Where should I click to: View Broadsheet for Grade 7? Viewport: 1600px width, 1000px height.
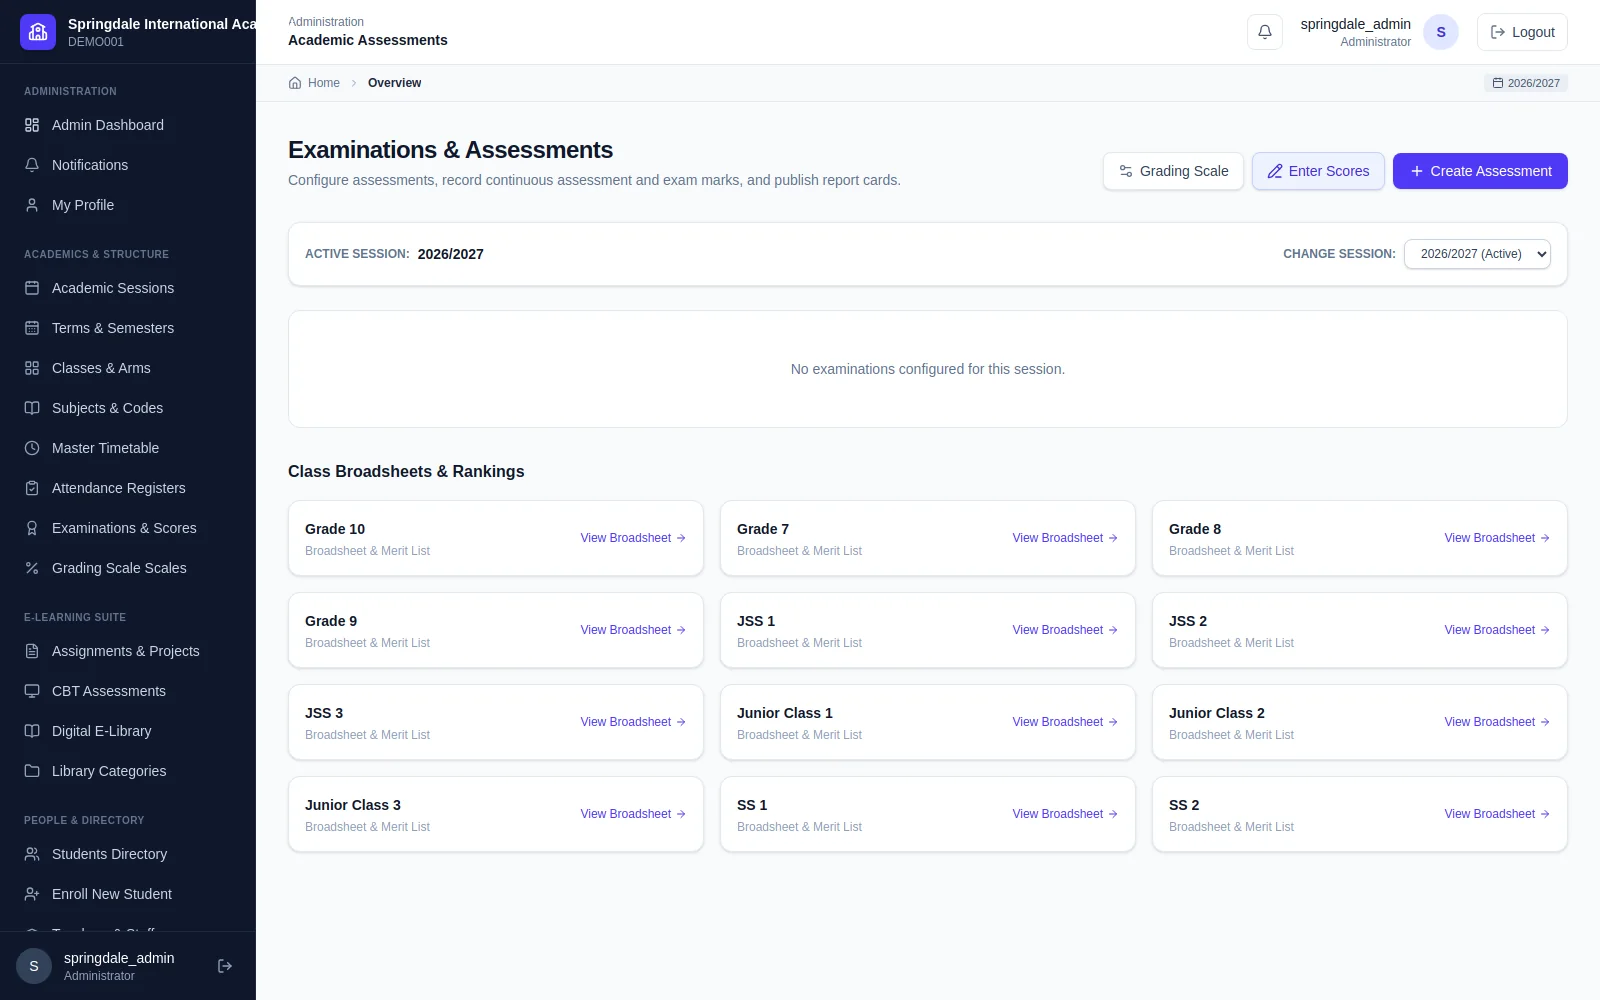1065,538
